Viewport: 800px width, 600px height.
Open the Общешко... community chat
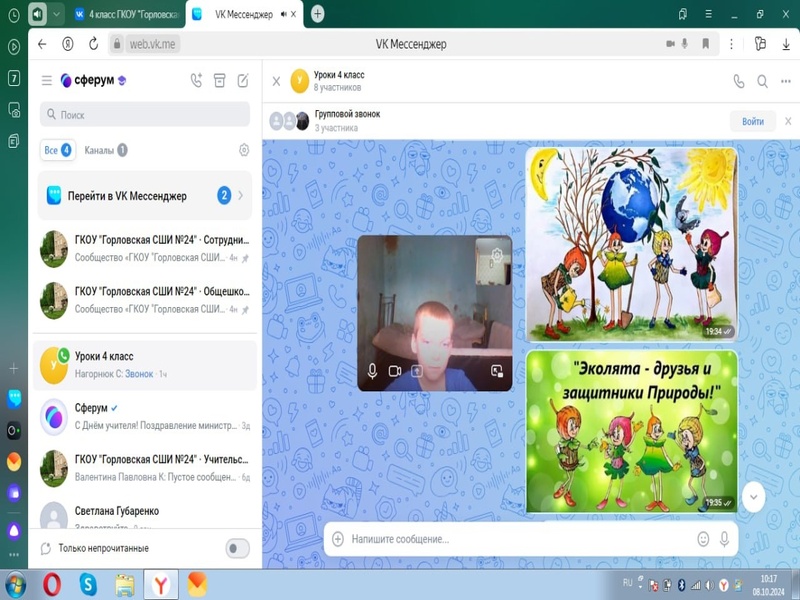click(145, 300)
